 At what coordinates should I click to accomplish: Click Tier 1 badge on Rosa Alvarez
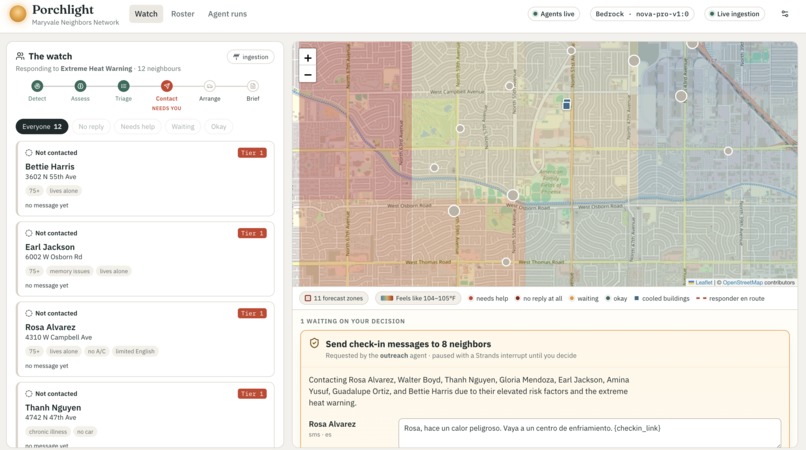coord(252,313)
